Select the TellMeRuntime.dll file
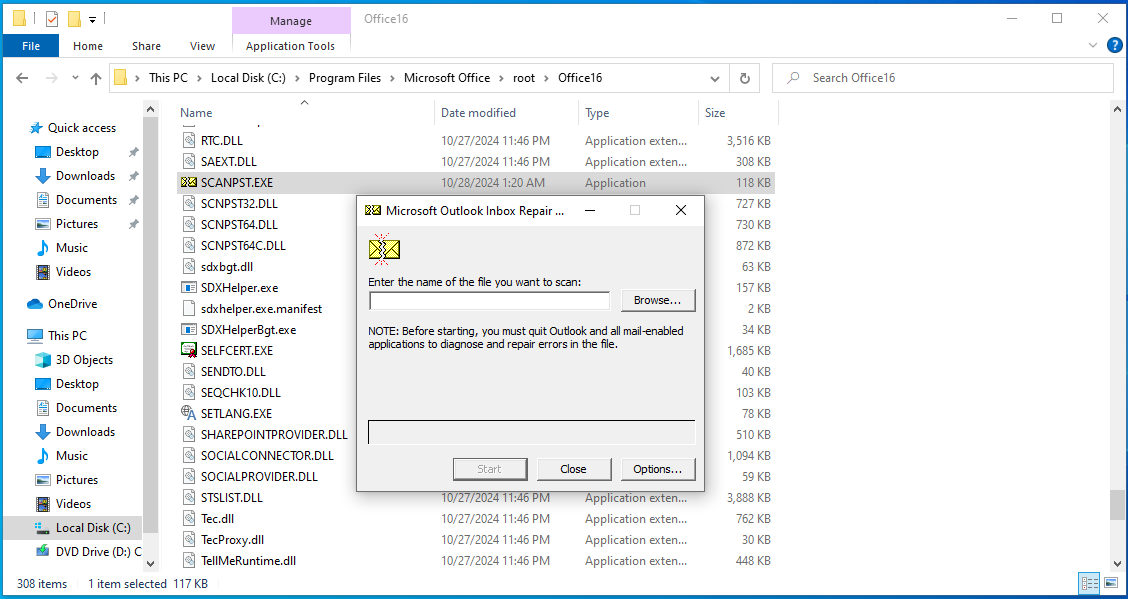This screenshot has height=599, width=1128. (476, 561)
